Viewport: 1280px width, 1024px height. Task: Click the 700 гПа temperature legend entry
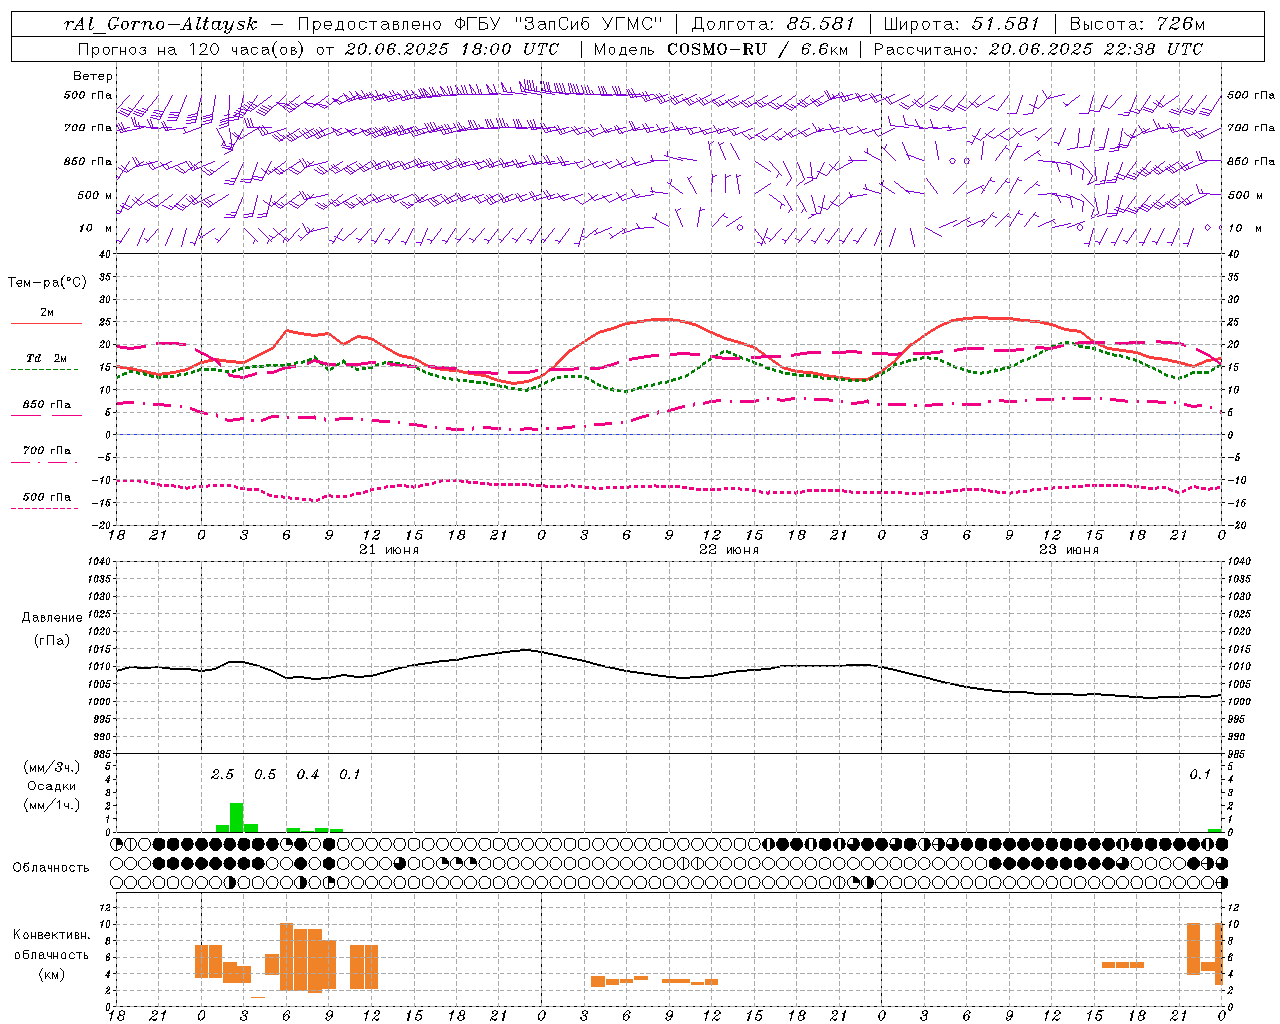pos(47,451)
